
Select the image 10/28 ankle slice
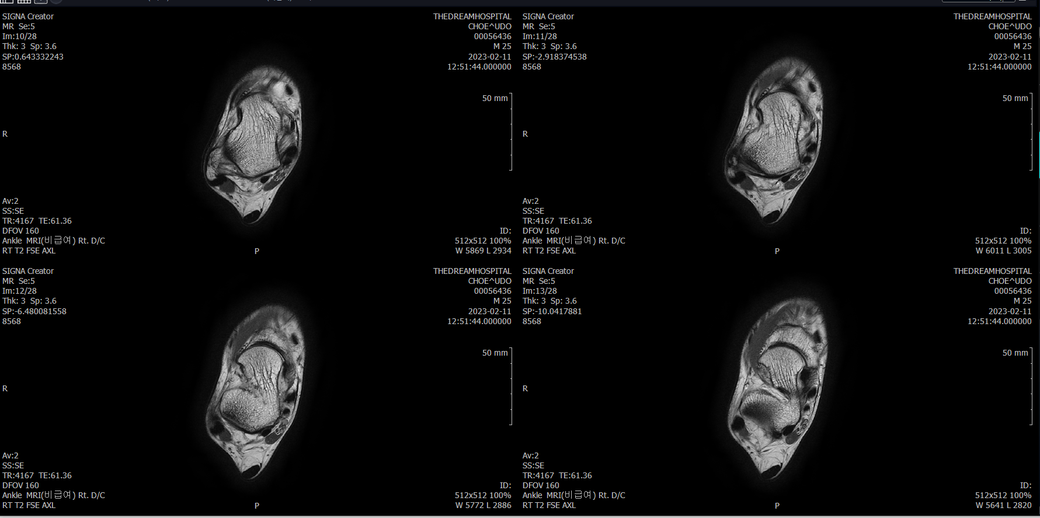tap(255, 145)
